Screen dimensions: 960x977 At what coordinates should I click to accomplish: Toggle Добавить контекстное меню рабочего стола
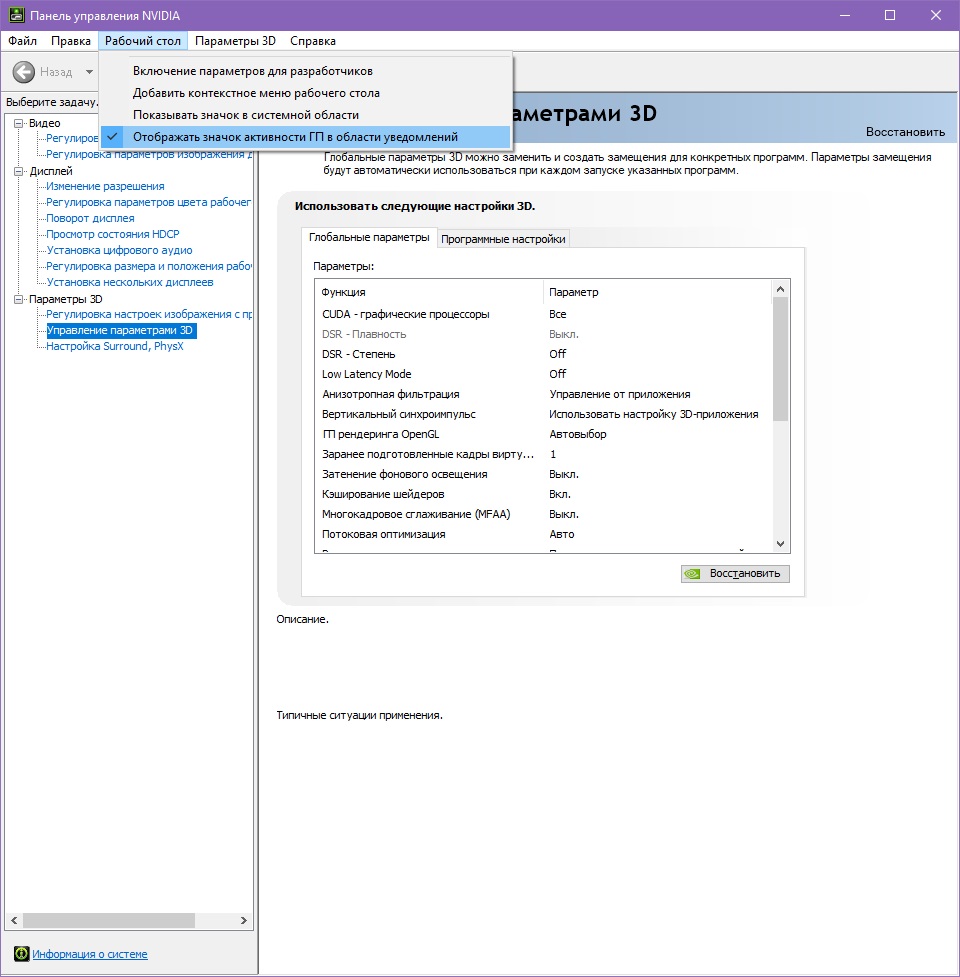[x=306, y=93]
